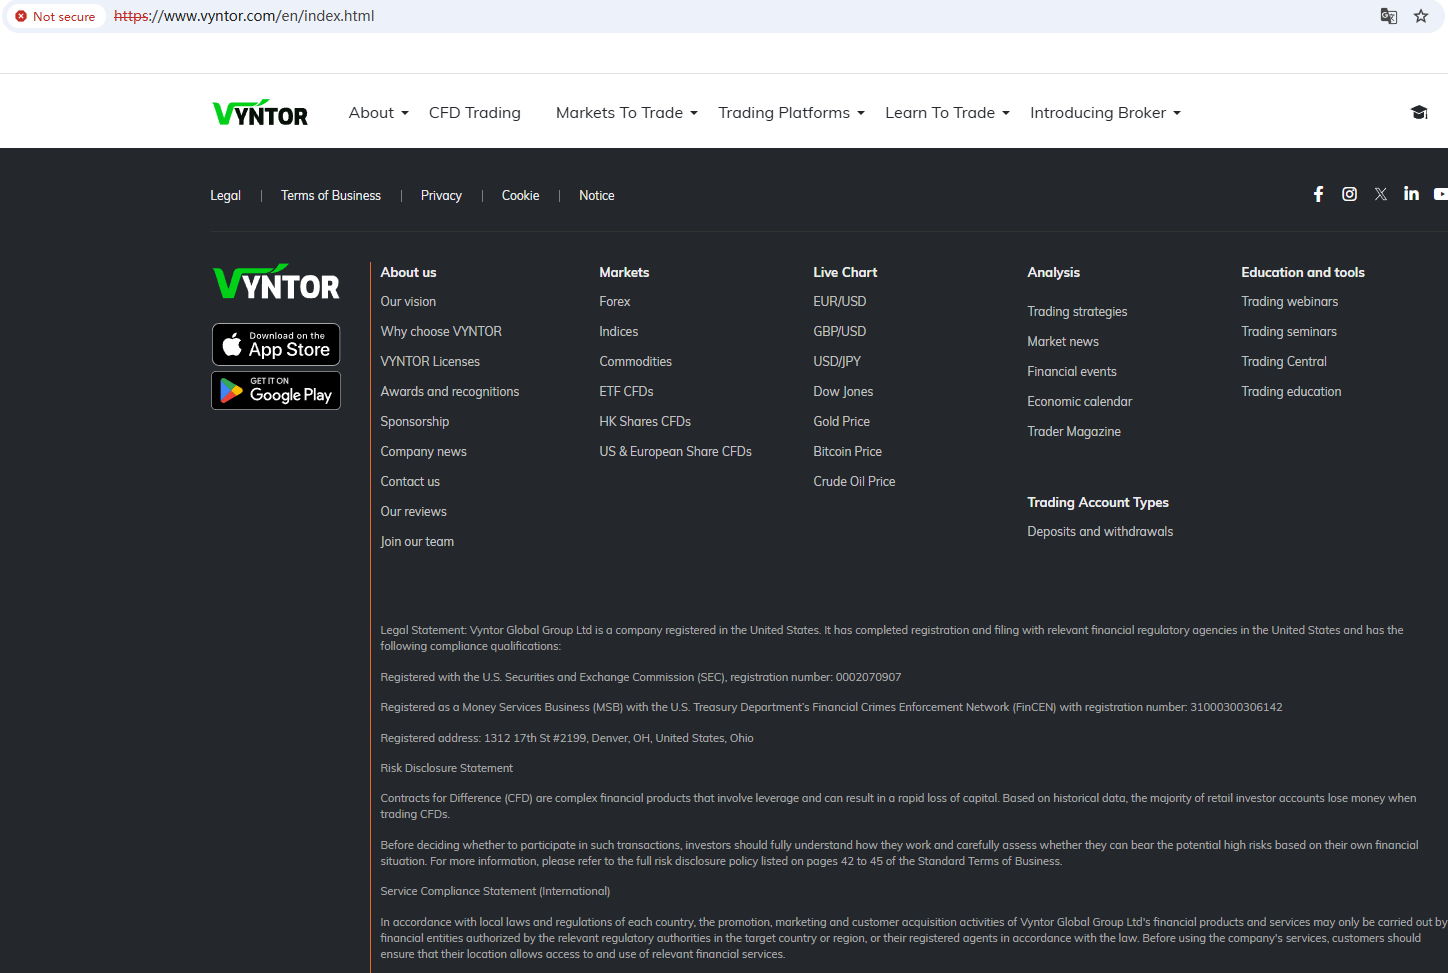Viewport: 1448px width, 973px height.
Task: Open the Trading Central link
Action: [x=1284, y=362]
